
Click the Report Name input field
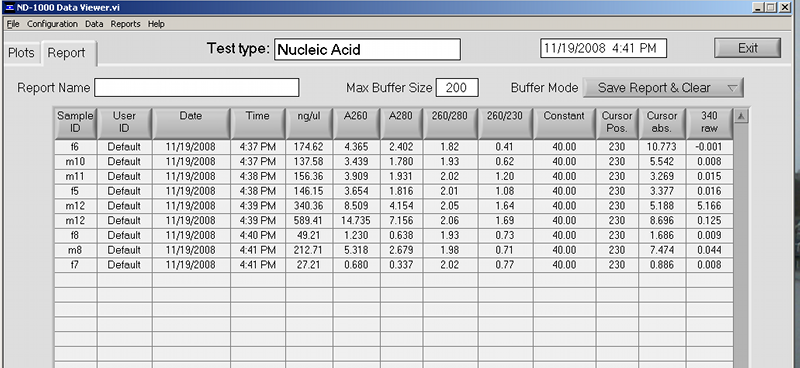pos(196,88)
